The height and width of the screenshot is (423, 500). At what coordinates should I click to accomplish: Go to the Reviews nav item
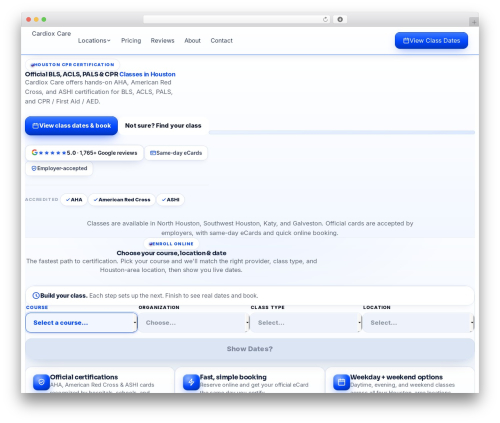click(x=162, y=41)
